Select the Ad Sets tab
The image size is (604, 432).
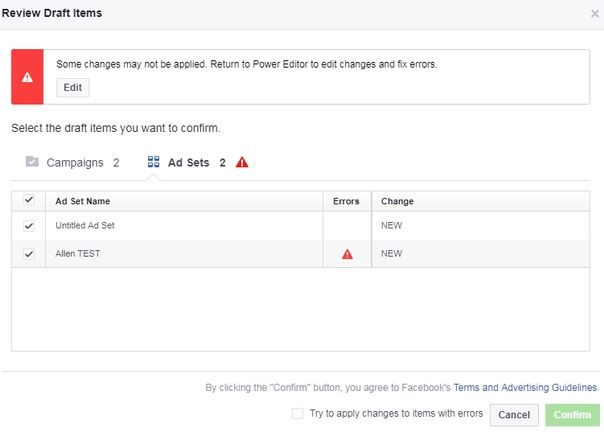click(198, 163)
